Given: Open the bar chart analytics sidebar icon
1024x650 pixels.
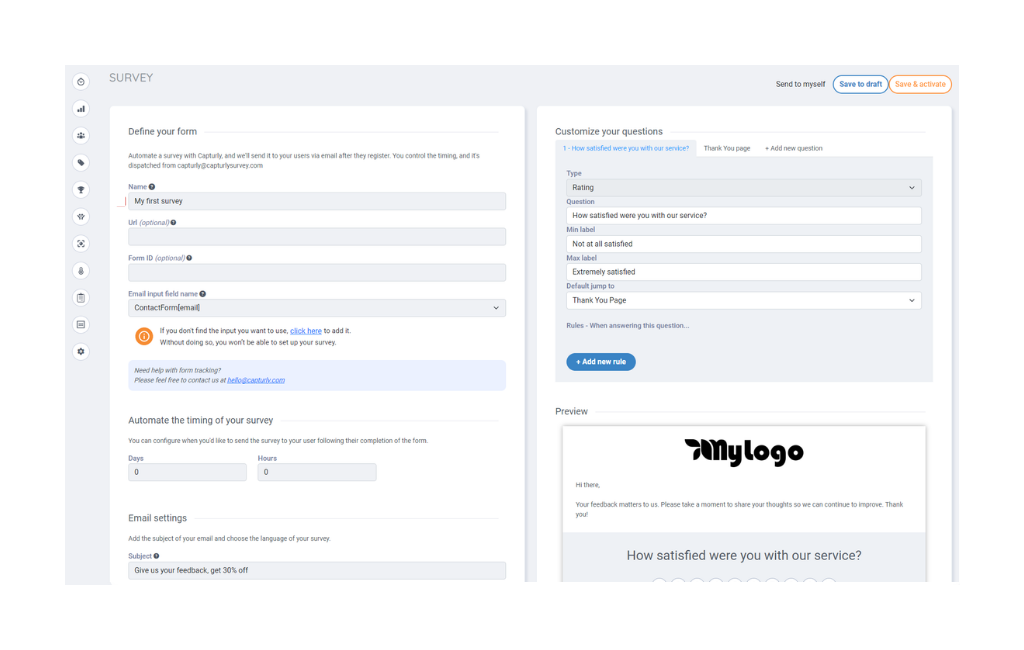Looking at the screenshot, I should coord(81,109).
